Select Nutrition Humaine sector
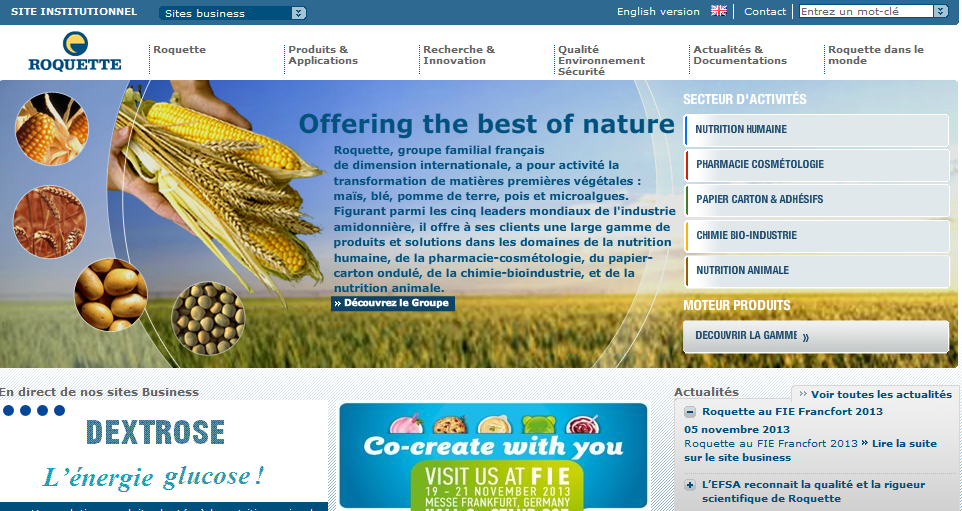This screenshot has height=511, width=962. click(x=817, y=130)
